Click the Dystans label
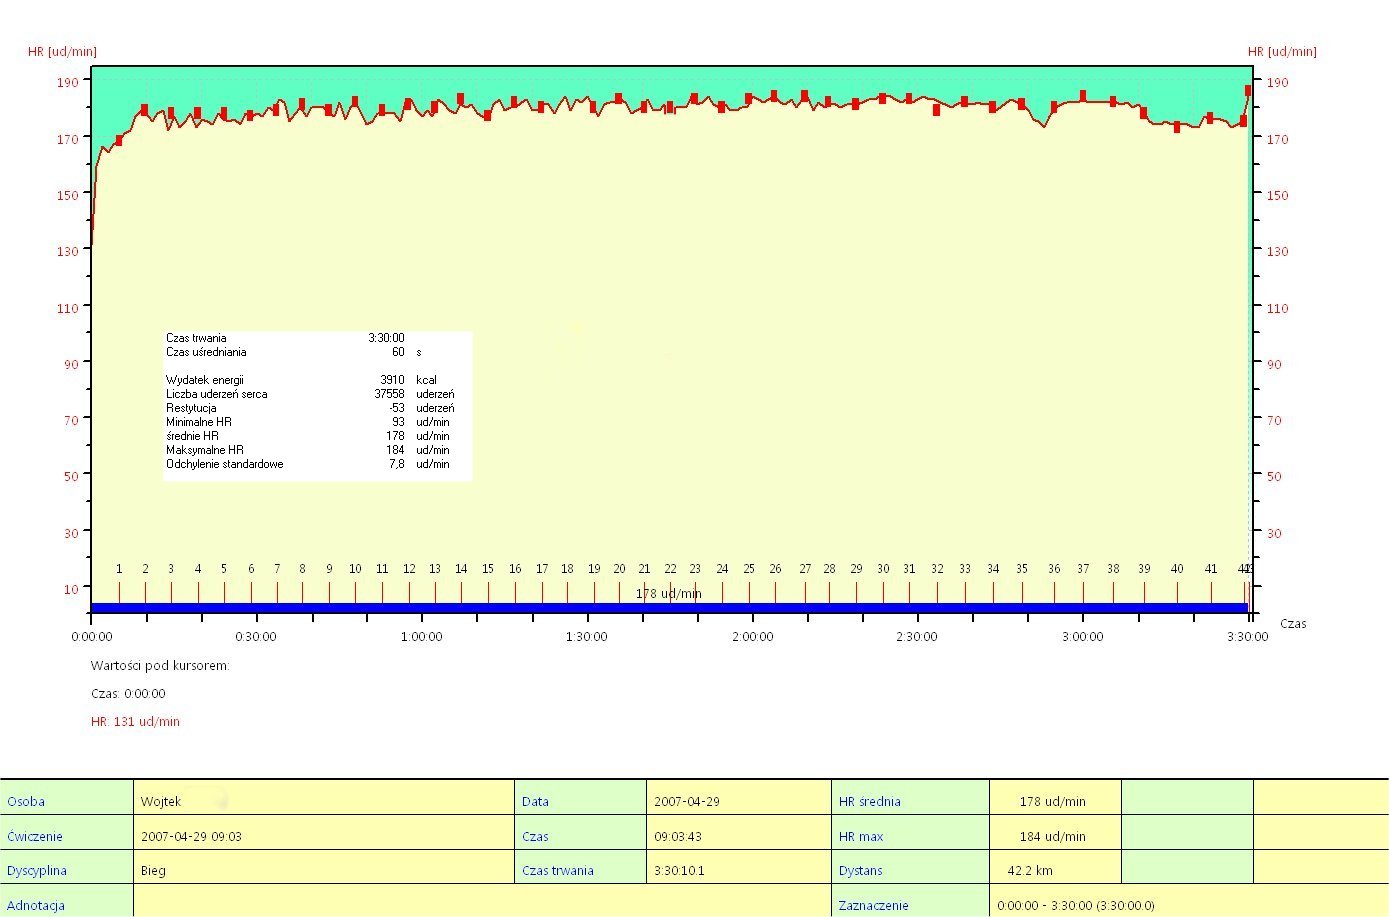The image size is (1389, 917). 860,870
